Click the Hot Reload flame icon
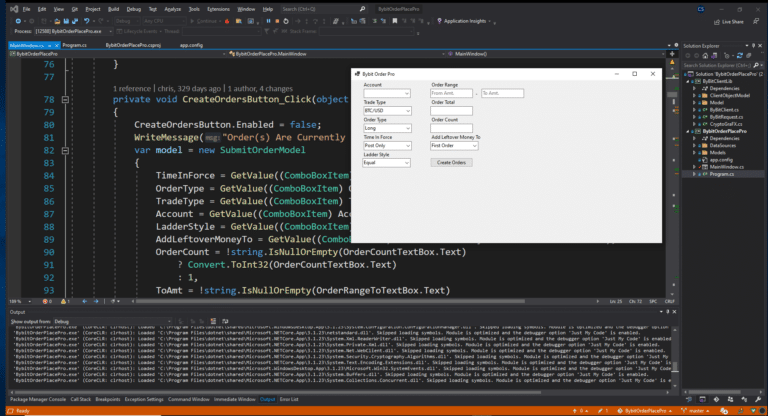 tap(227, 21)
